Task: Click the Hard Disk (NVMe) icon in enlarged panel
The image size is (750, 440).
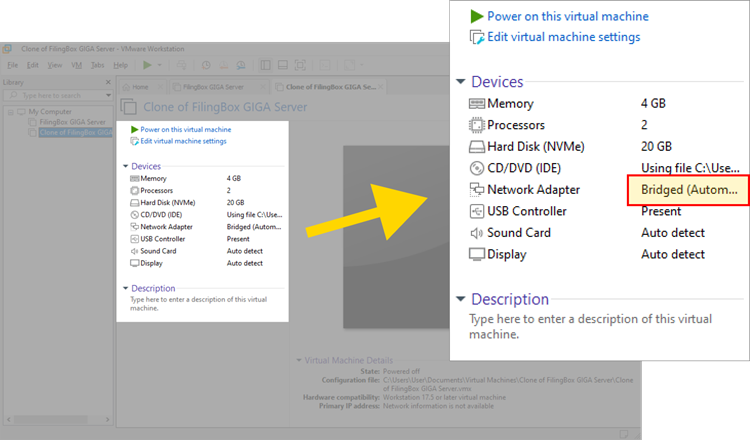Action: [476, 147]
